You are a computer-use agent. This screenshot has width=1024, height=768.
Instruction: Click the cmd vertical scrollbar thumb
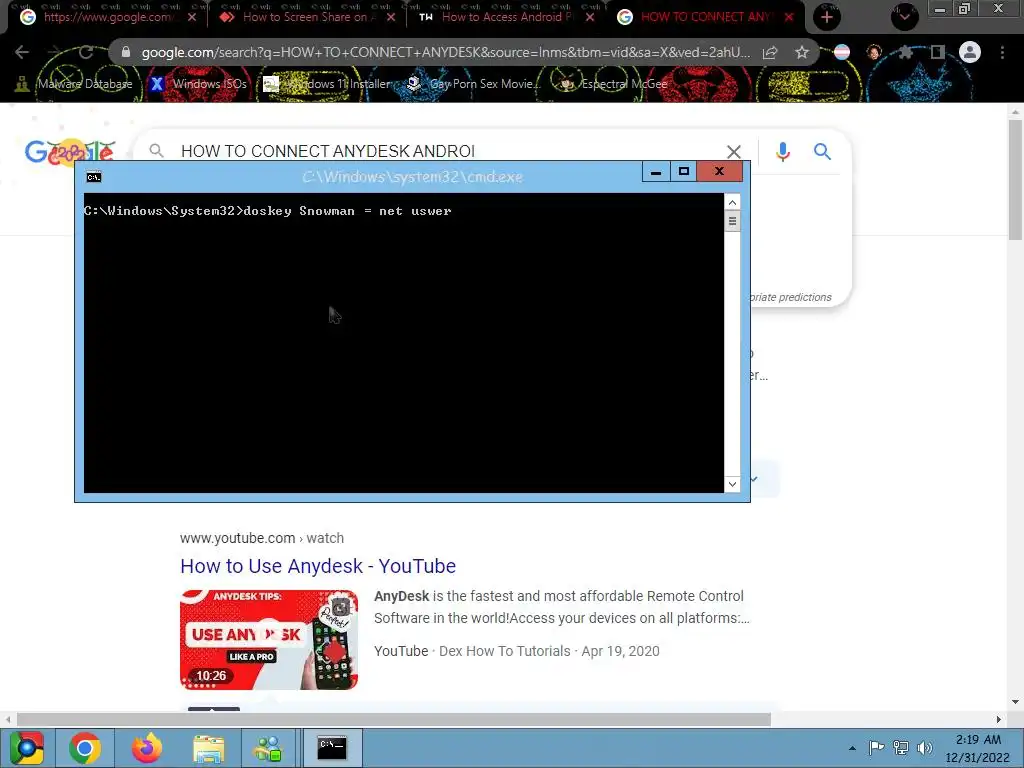coord(732,221)
